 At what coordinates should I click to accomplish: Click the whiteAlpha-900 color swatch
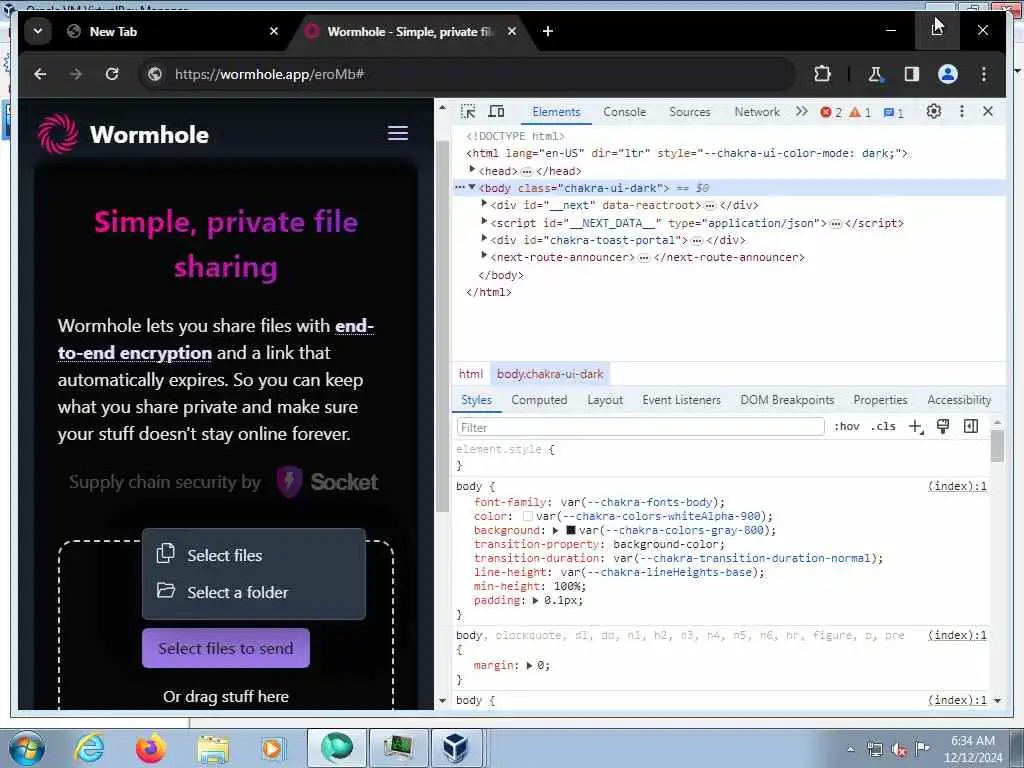tap(528, 517)
